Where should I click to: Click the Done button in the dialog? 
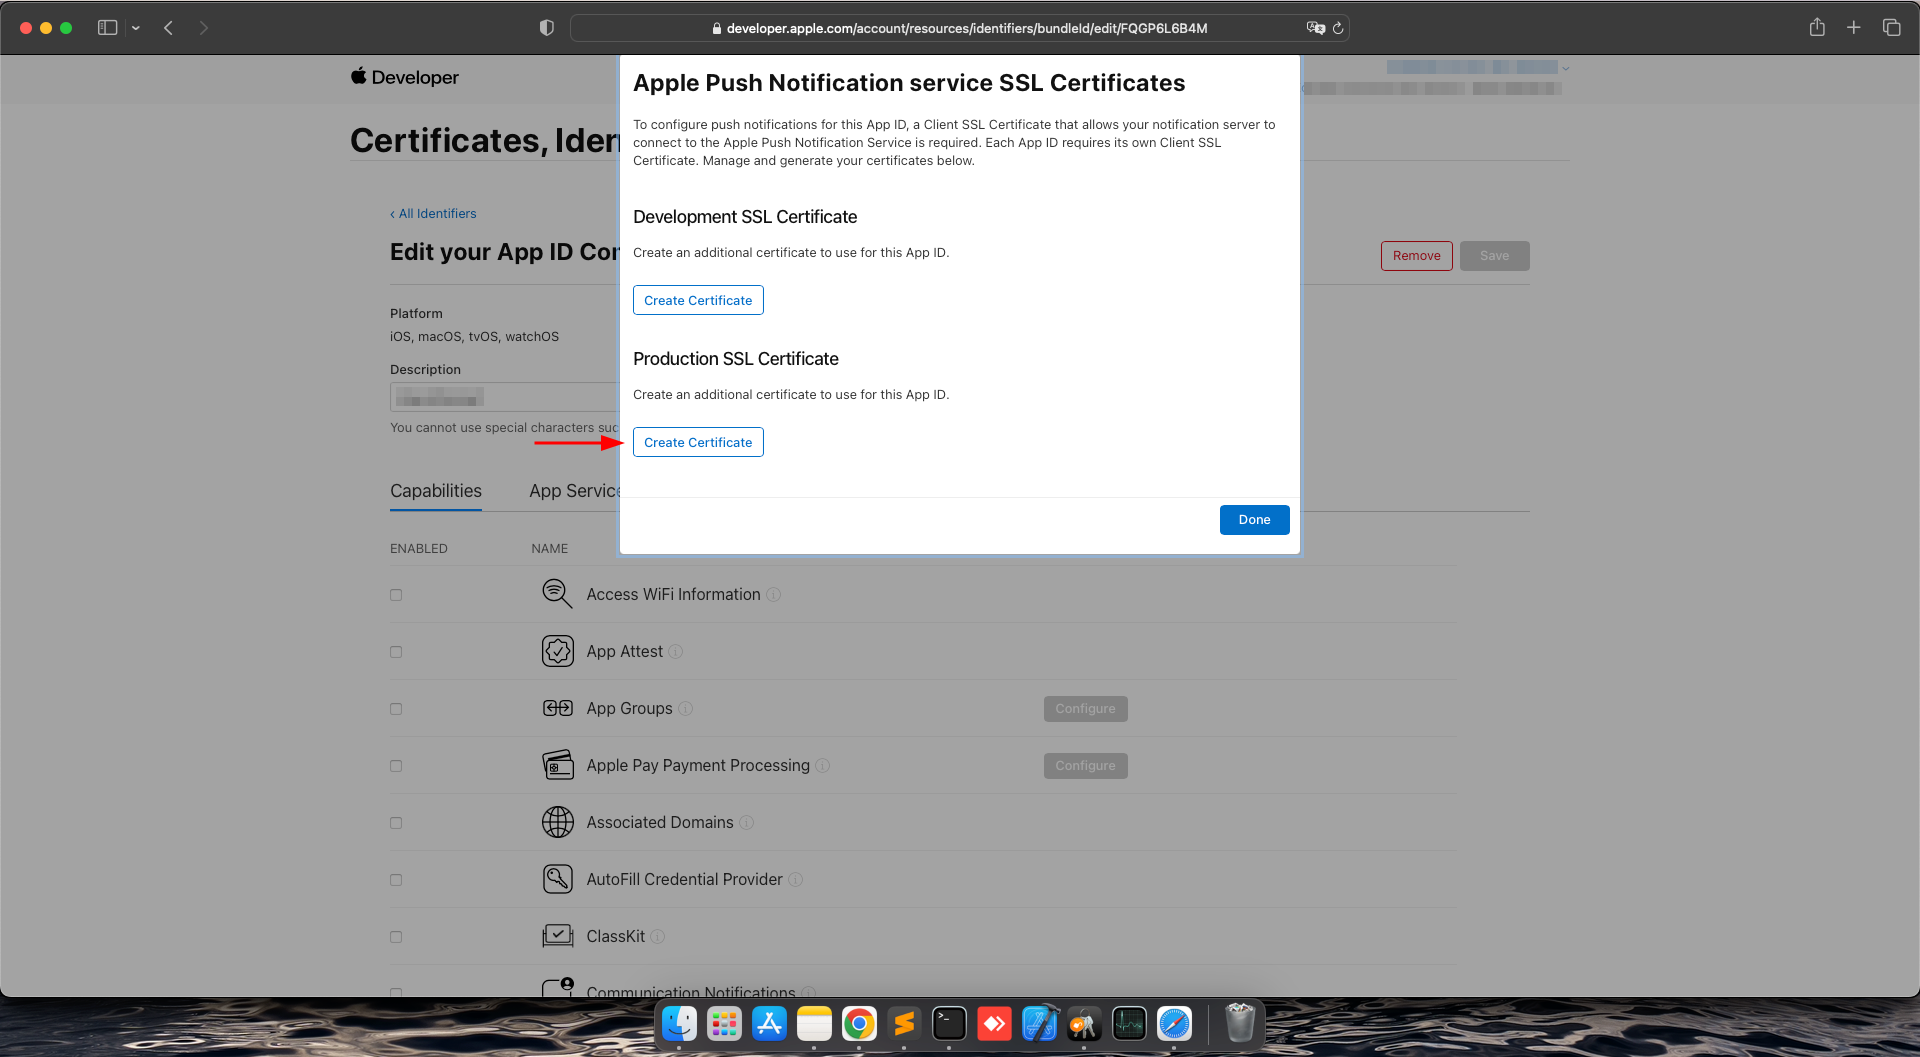pyautogui.click(x=1254, y=520)
